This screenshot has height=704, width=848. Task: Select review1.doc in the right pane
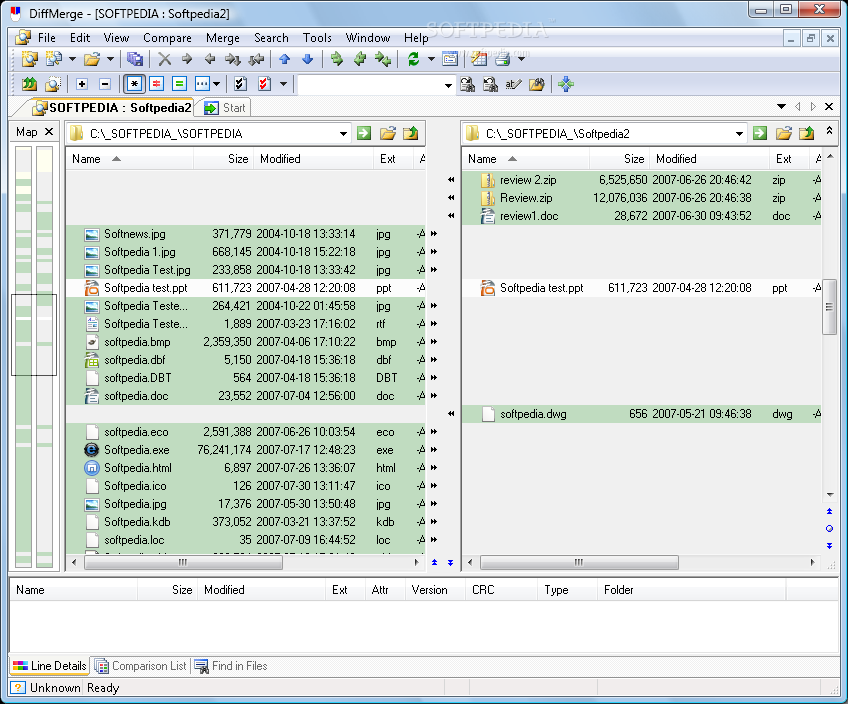point(641,216)
